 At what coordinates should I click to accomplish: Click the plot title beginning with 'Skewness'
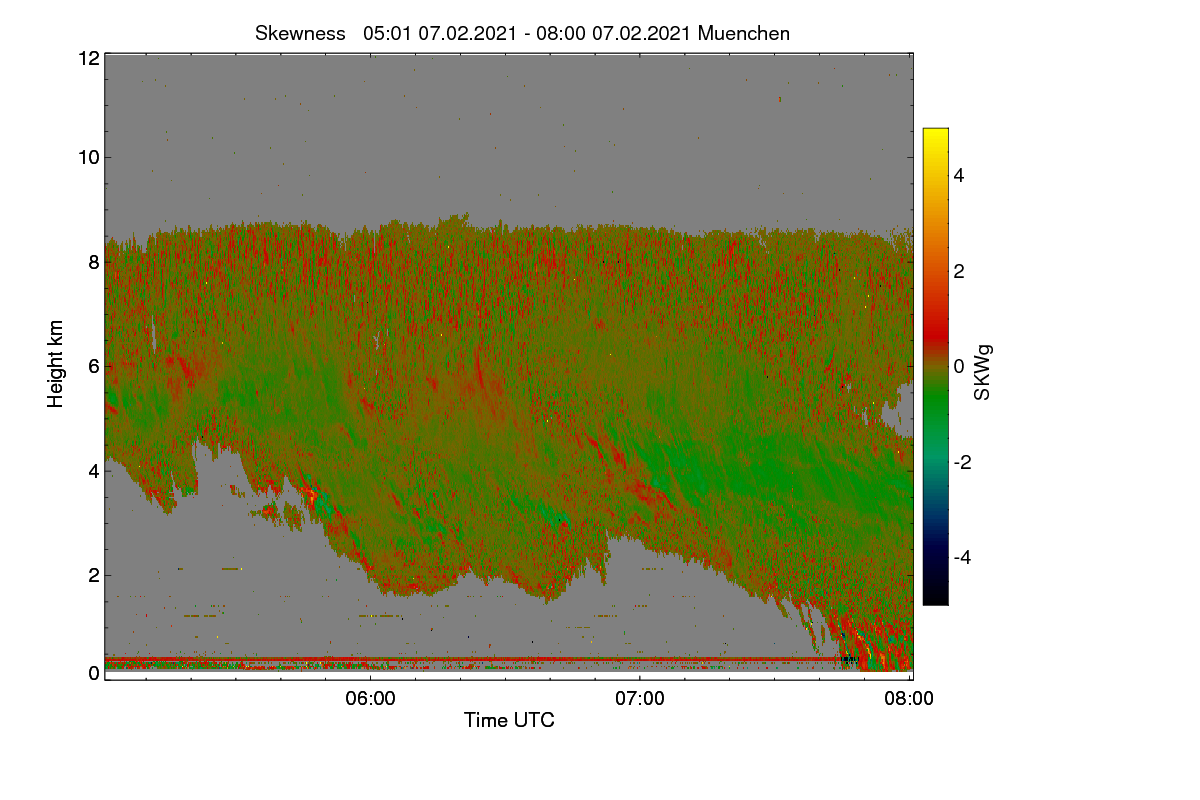point(522,33)
